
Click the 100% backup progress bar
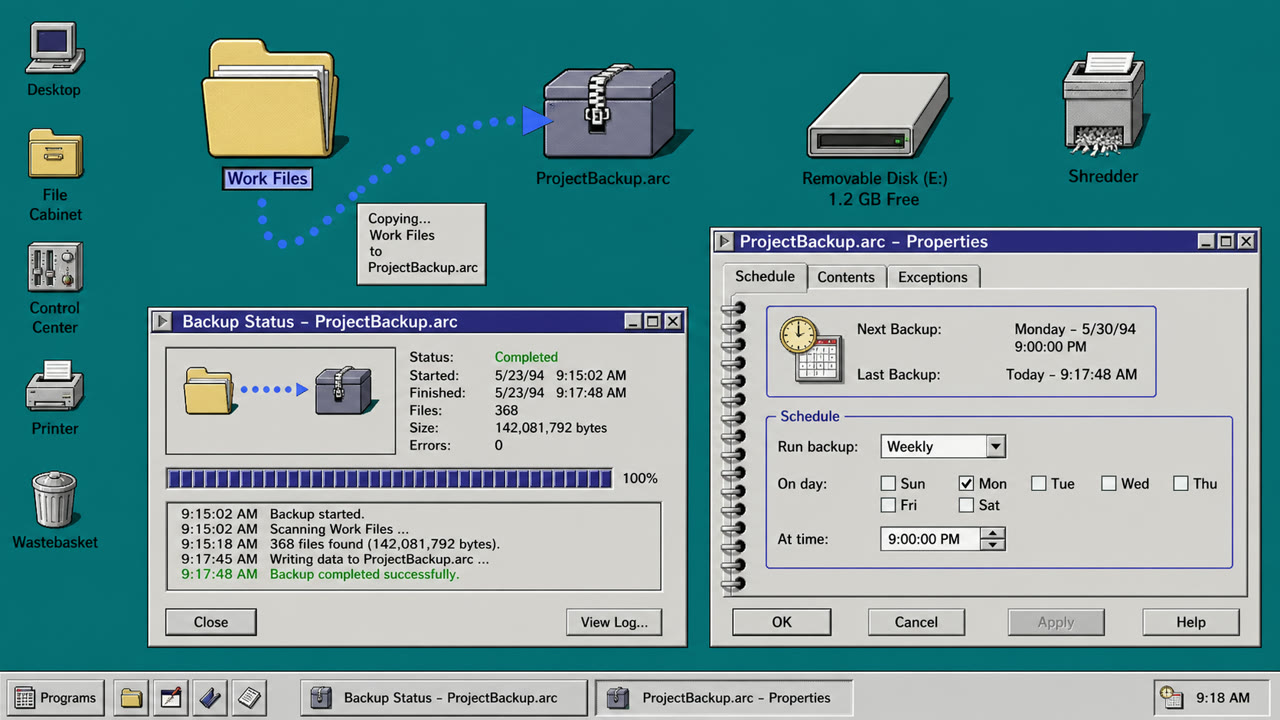(x=390, y=479)
